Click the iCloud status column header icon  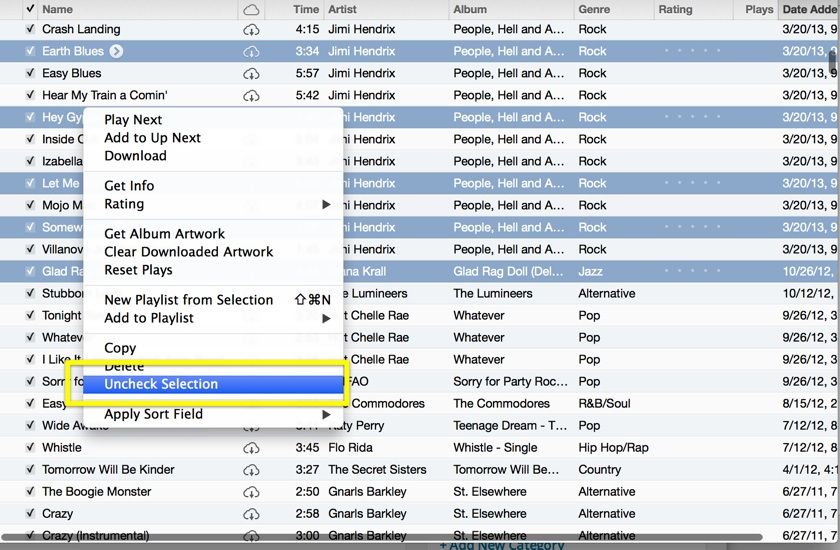[x=251, y=9]
